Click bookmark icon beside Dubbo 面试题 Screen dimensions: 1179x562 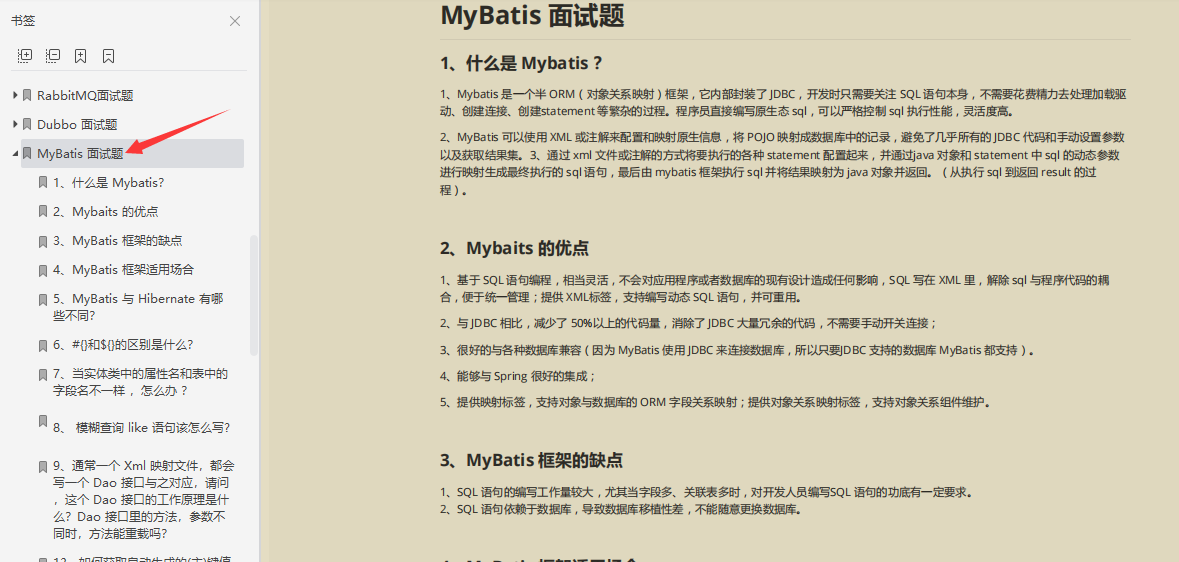(x=27, y=124)
